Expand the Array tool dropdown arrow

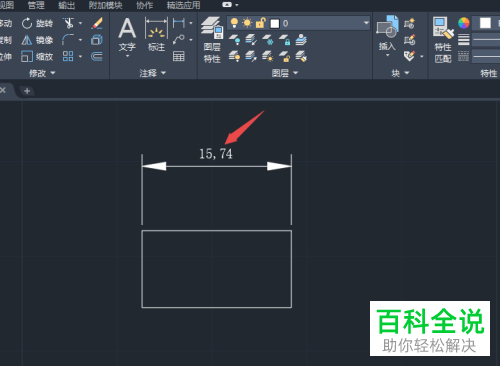[80, 56]
